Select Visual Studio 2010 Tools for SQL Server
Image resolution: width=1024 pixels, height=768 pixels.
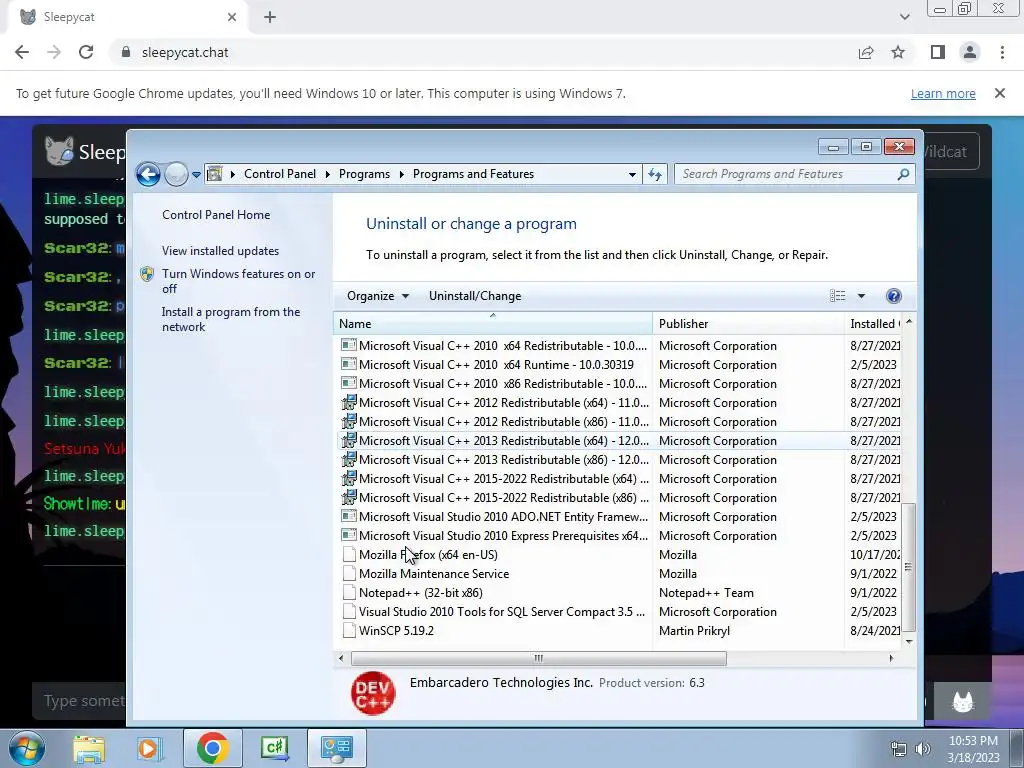coord(619,612)
